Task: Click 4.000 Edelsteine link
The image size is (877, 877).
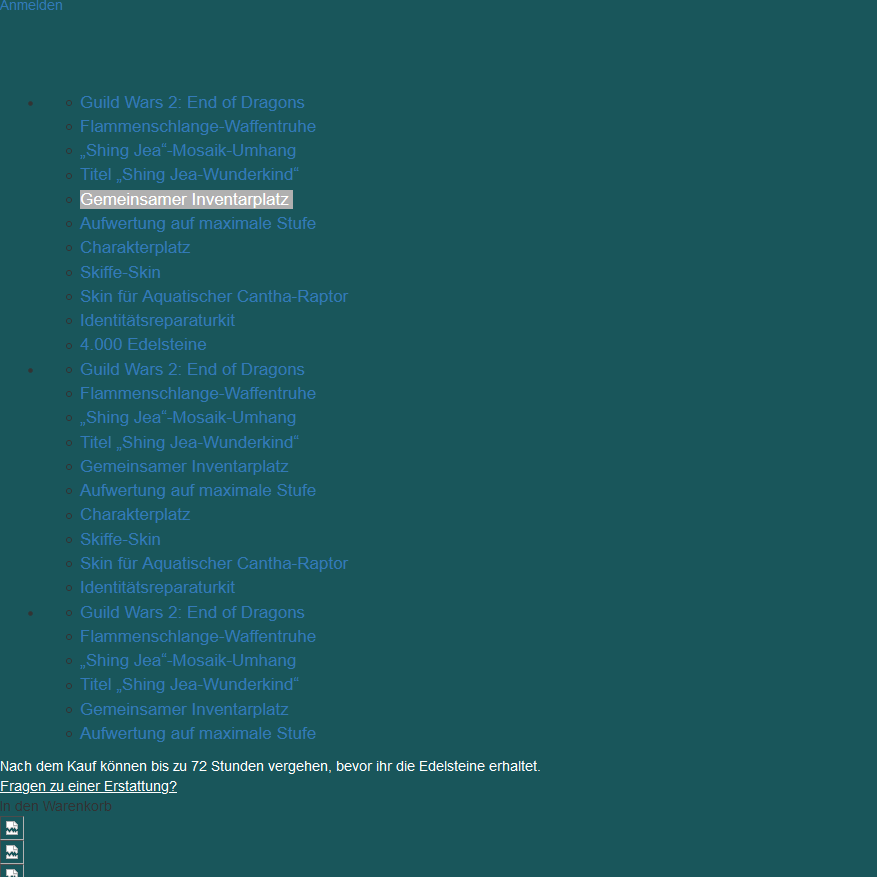Action: pyautogui.click(x=143, y=345)
